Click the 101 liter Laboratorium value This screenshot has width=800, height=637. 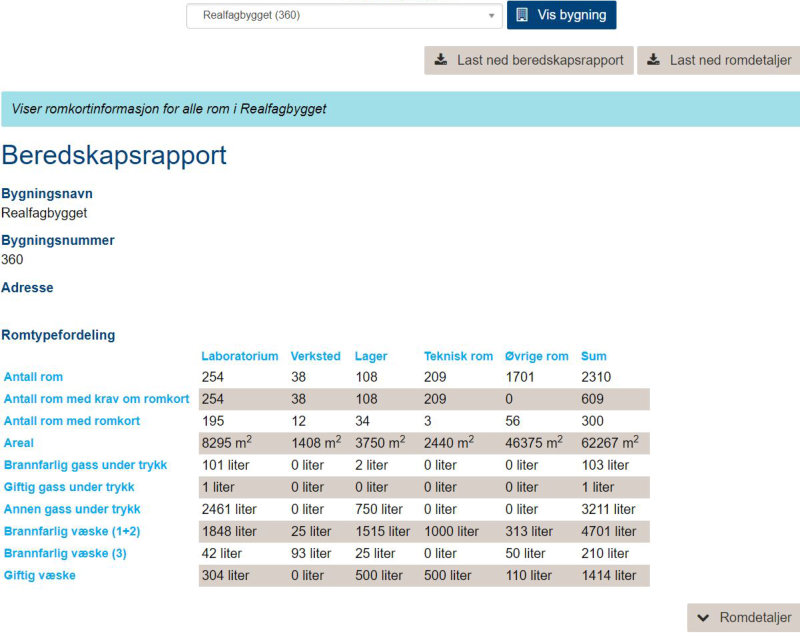click(x=226, y=465)
